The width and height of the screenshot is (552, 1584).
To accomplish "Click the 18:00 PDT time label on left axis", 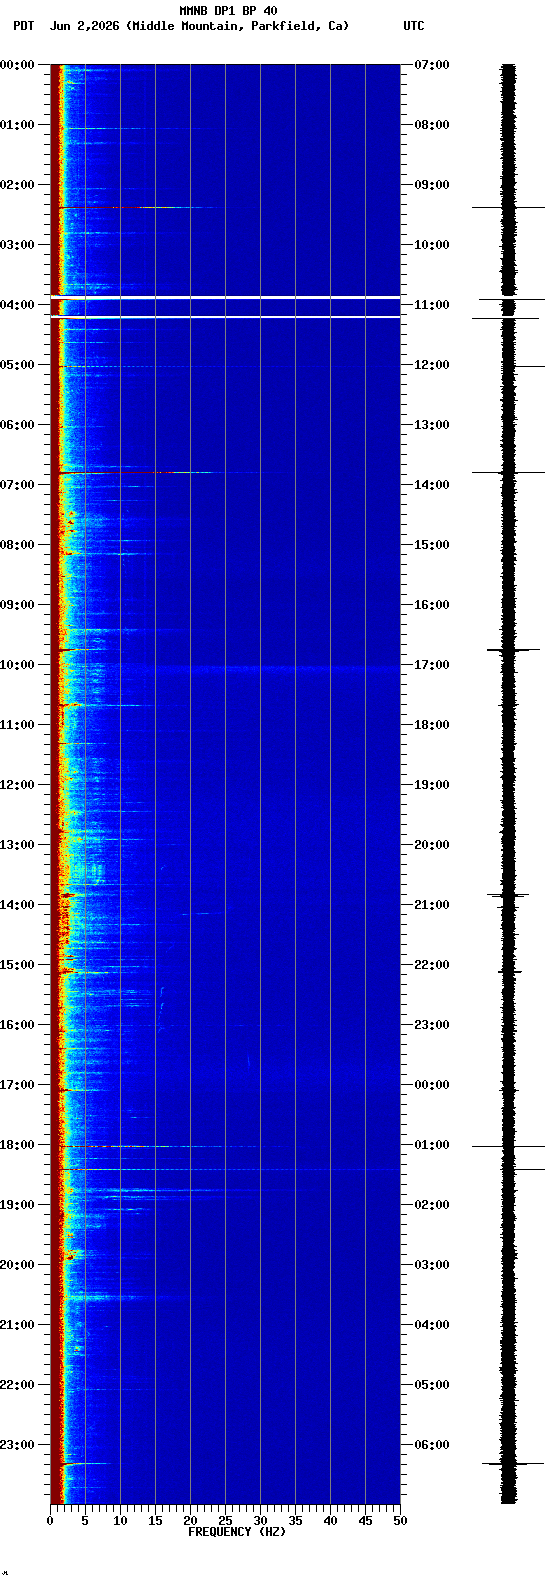I will [17, 1145].
